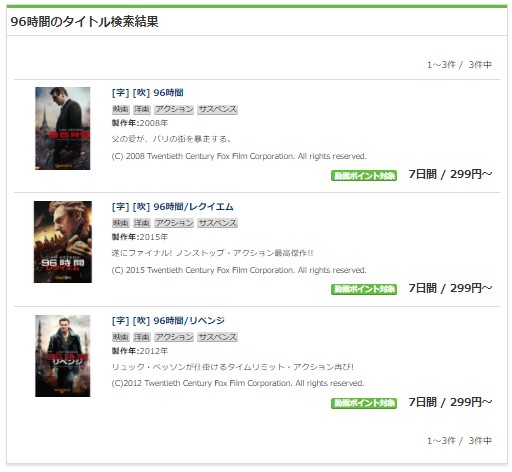Select the アクション tag under 96時間
512x472 pixels.
pyautogui.click(x=174, y=109)
